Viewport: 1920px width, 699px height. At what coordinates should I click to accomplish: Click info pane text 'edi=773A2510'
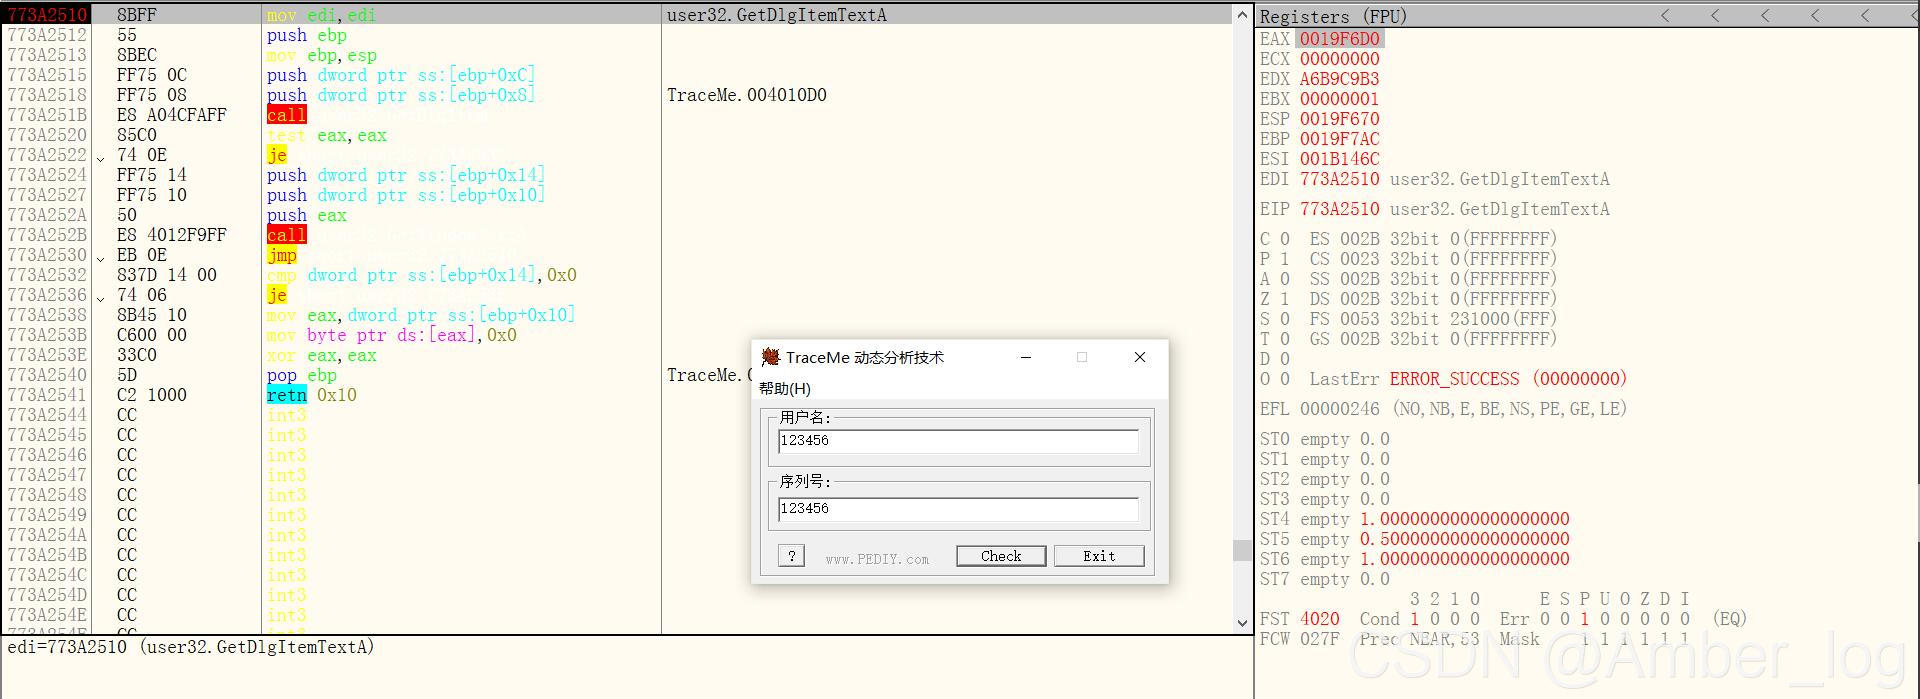click(67, 647)
